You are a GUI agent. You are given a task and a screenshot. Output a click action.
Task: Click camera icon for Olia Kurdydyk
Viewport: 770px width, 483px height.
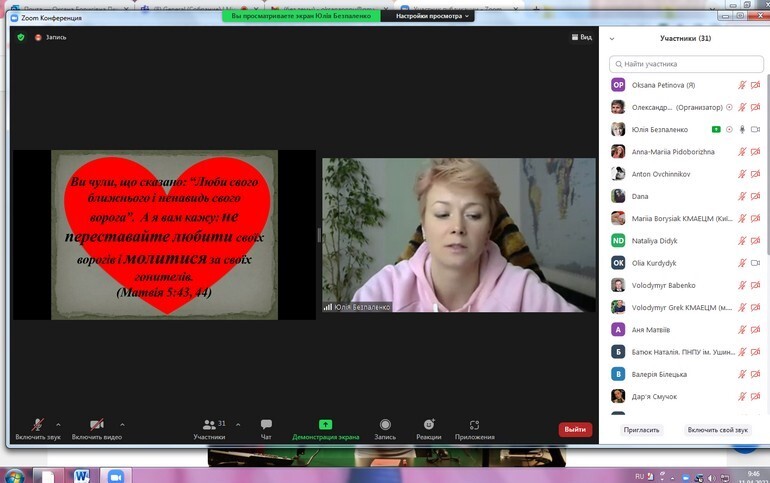point(755,263)
